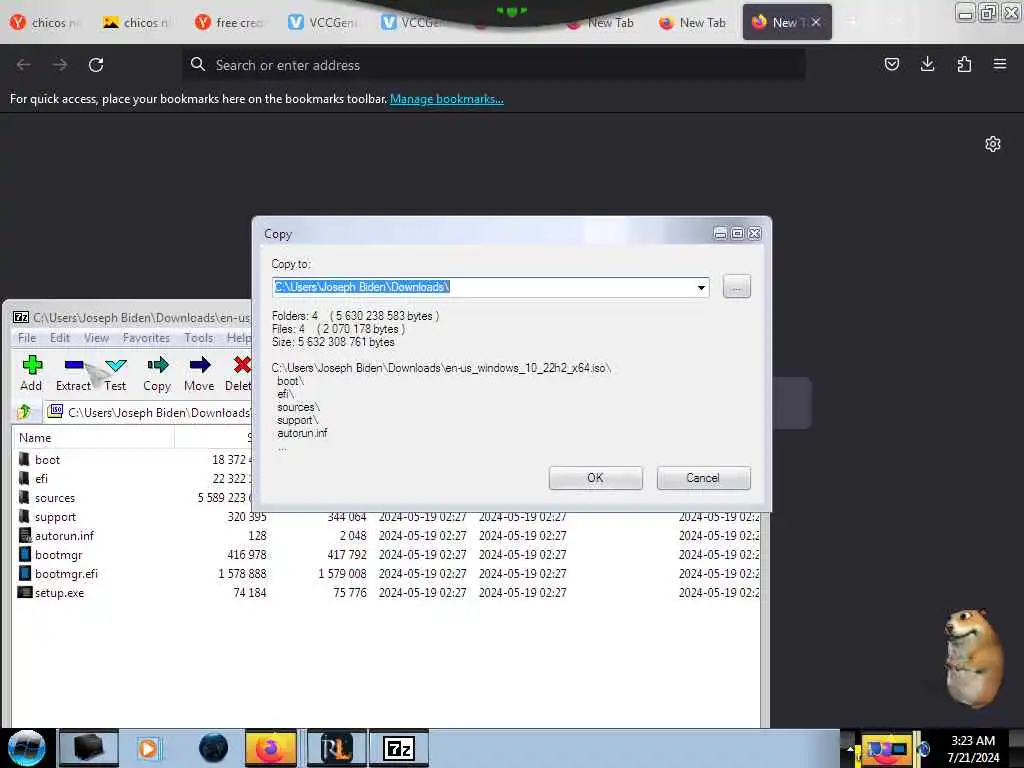
Task: Go up one folder level in 7-Zip
Action: tap(24, 412)
